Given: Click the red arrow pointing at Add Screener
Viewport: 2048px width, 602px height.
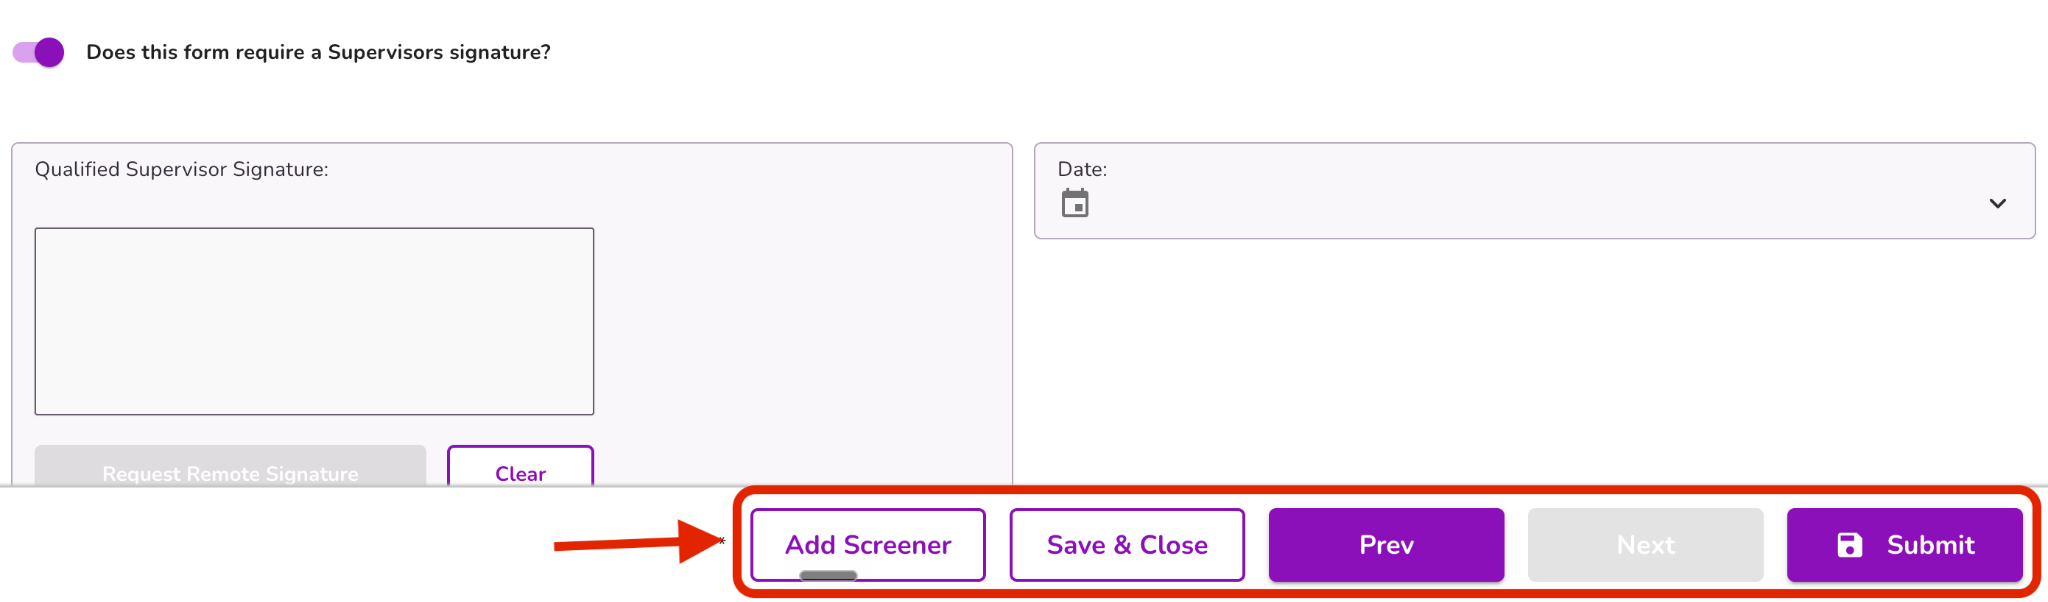Looking at the screenshot, I should pos(638,542).
